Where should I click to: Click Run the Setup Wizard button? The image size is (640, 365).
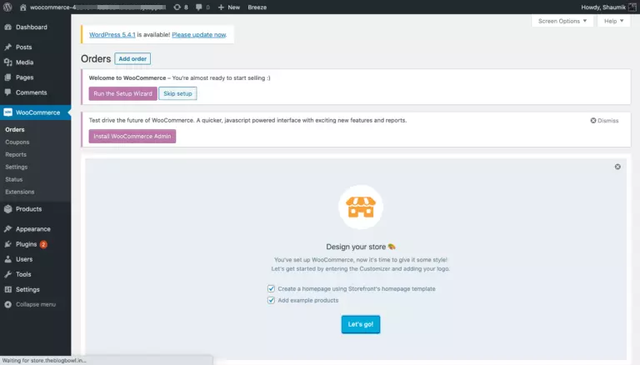coord(123,93)
